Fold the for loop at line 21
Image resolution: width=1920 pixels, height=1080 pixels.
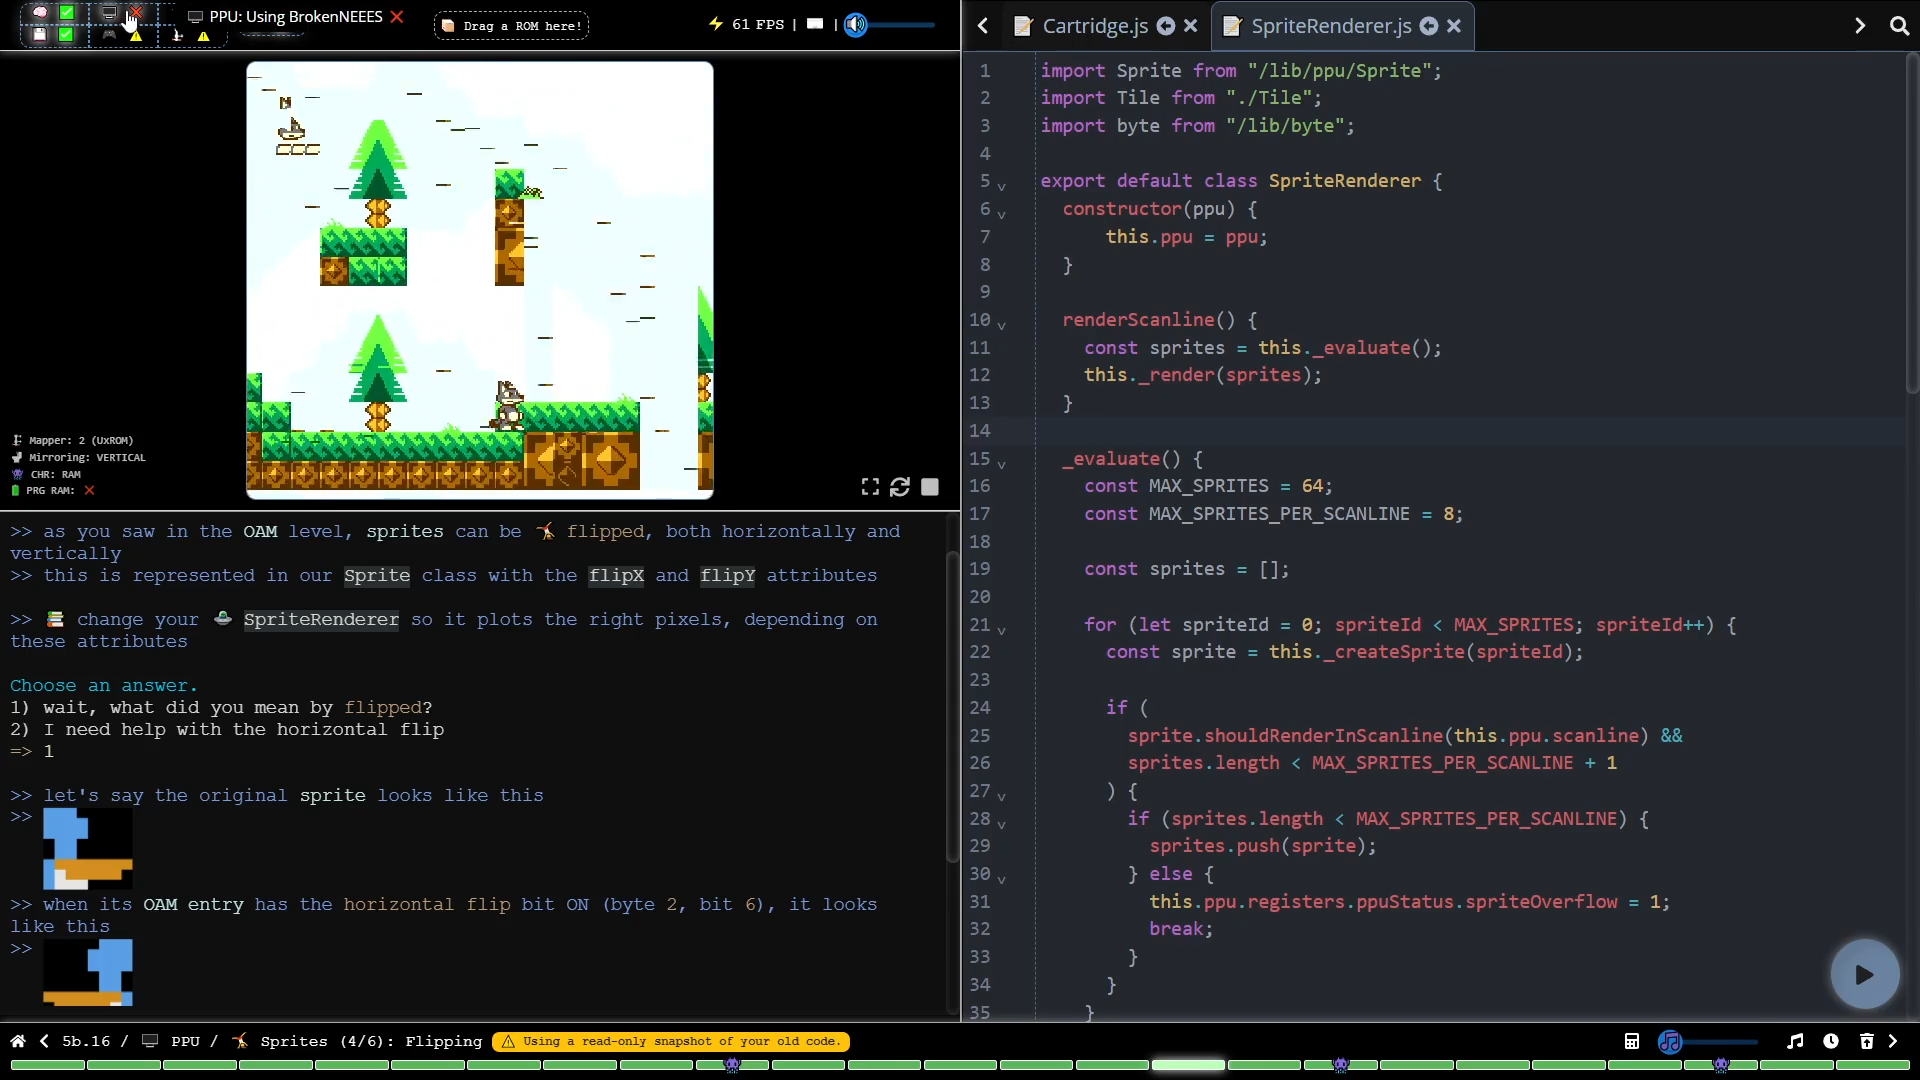[x=1001, y=629]
